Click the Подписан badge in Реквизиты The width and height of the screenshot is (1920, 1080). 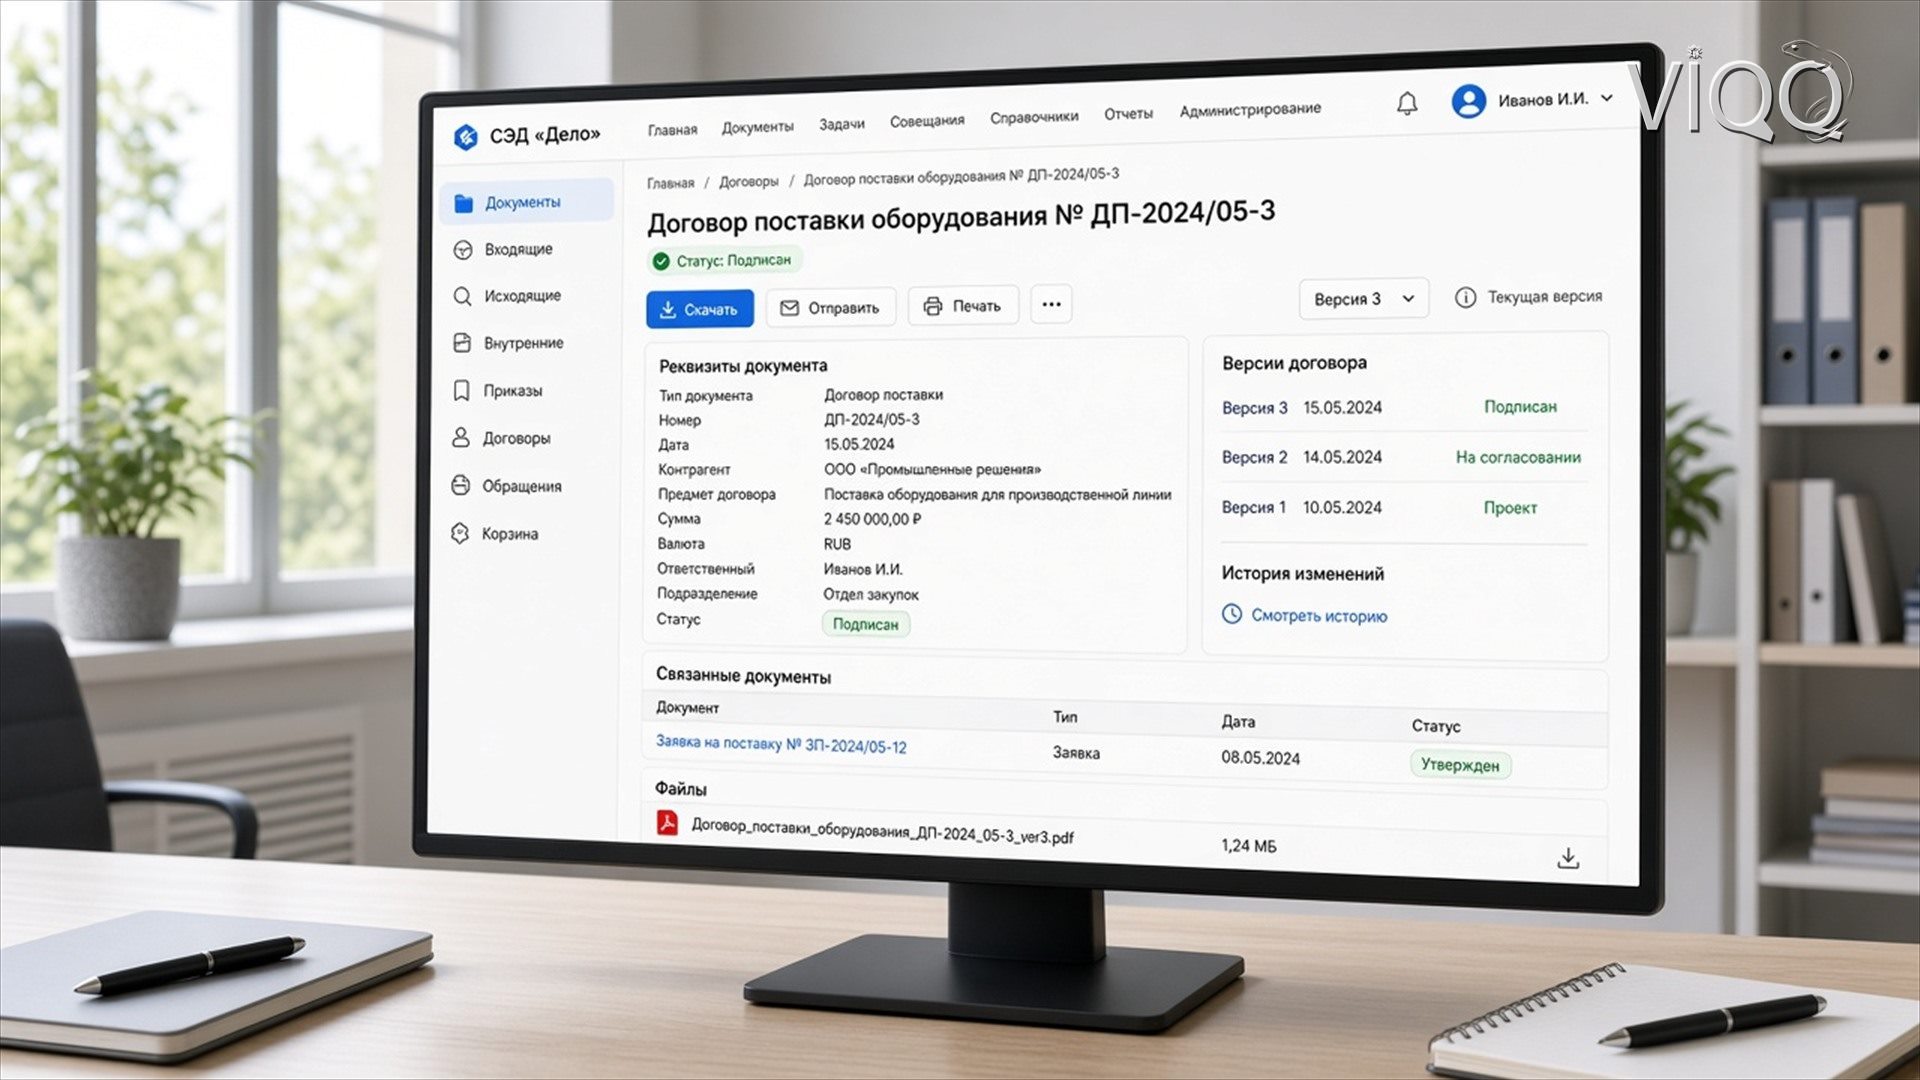(865, 624)
